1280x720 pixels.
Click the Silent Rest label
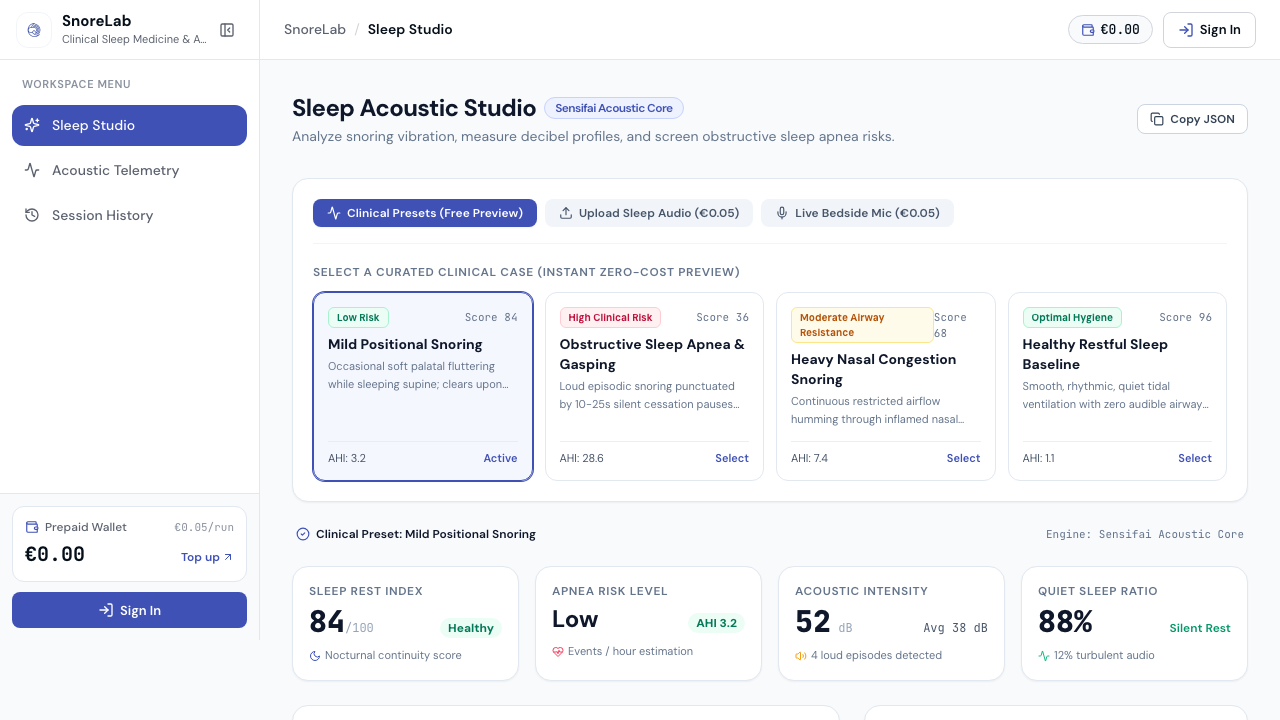(x=1200, y=628)
